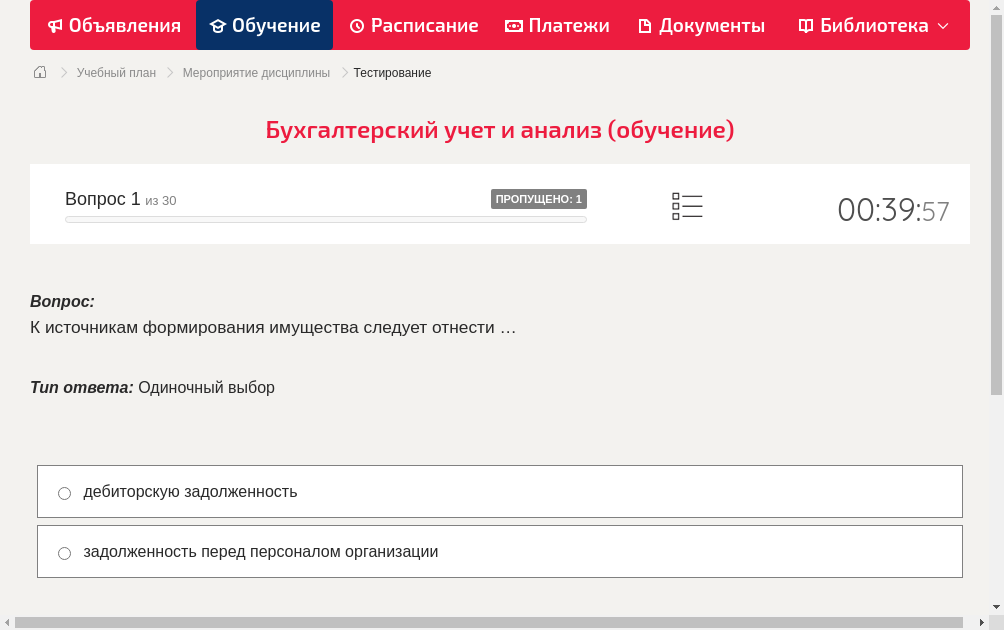The image size is (1004, 630).
Task: Click the megaphone icon on Объявления
Action: pyautogui.click(x=55, y=25)
